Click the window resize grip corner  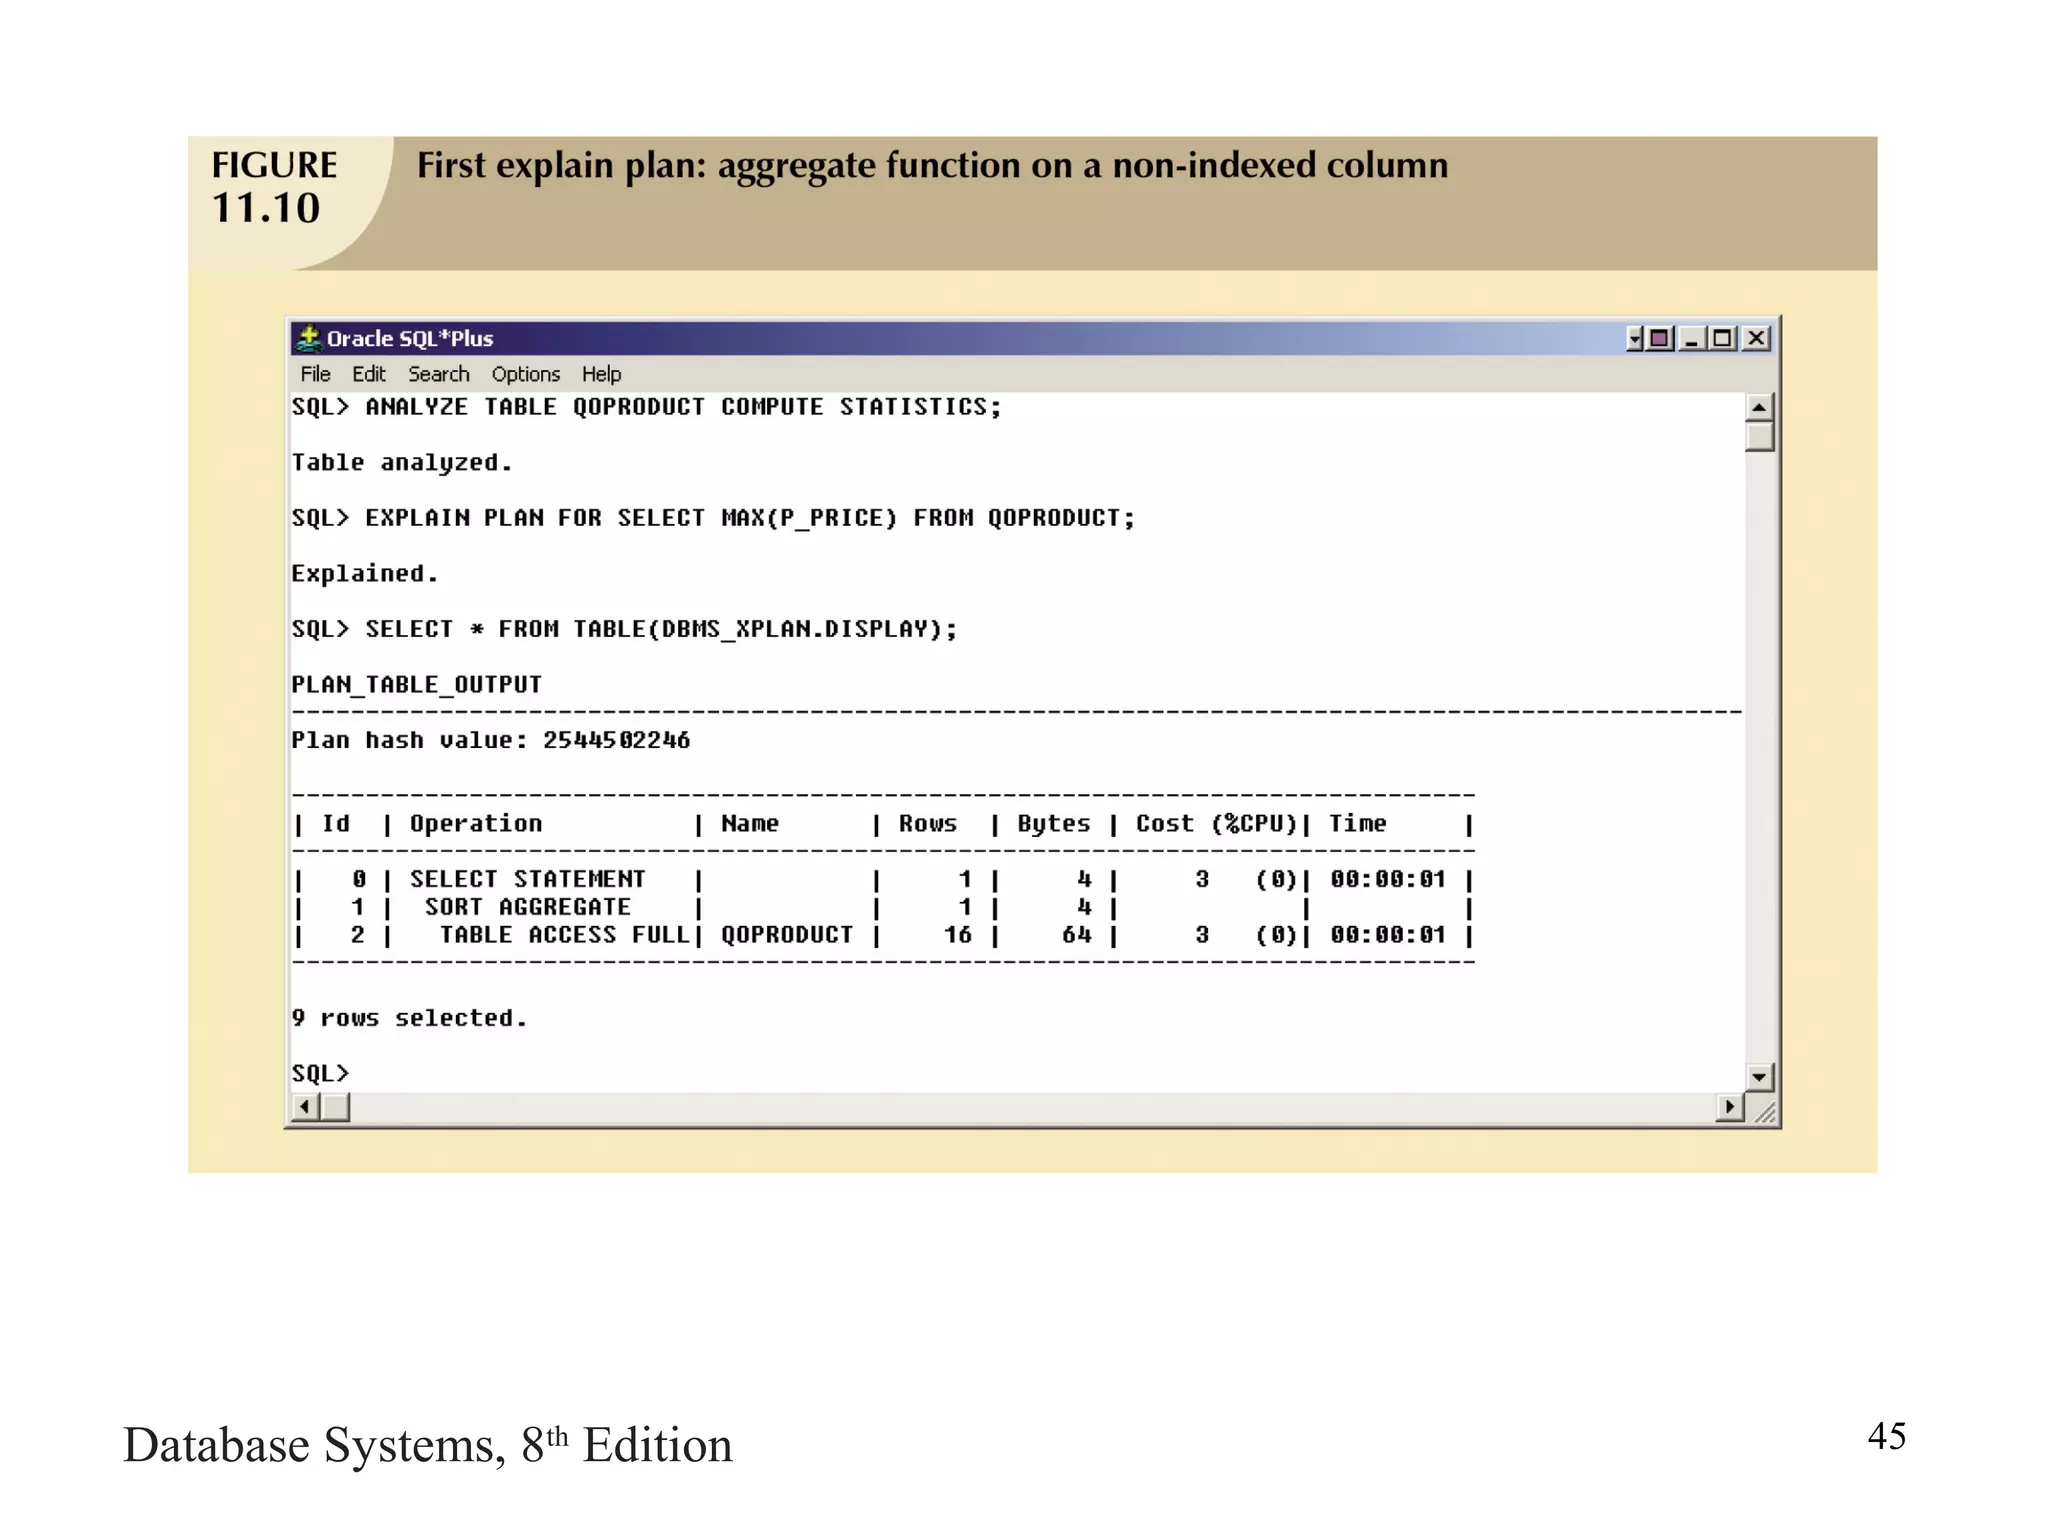[1765, 1112]
